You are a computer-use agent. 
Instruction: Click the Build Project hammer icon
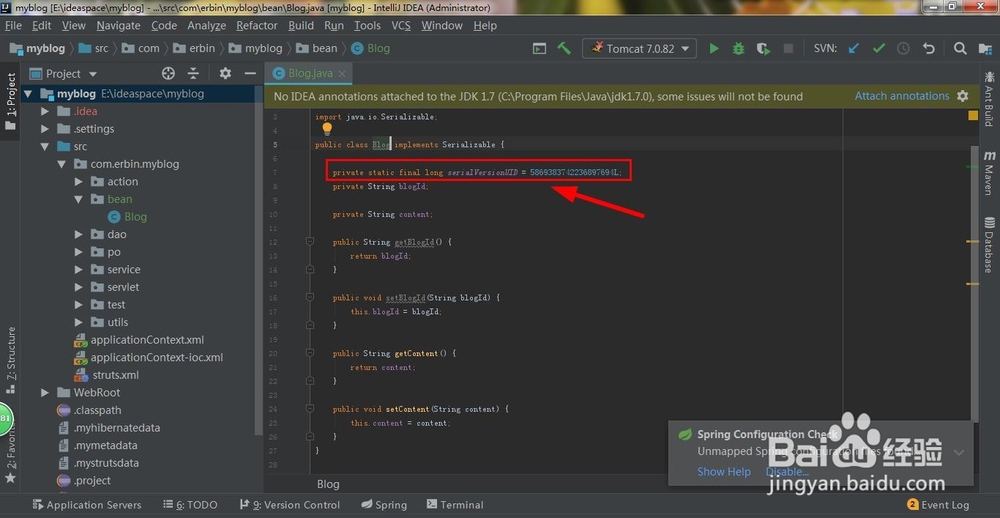(564, 48)
